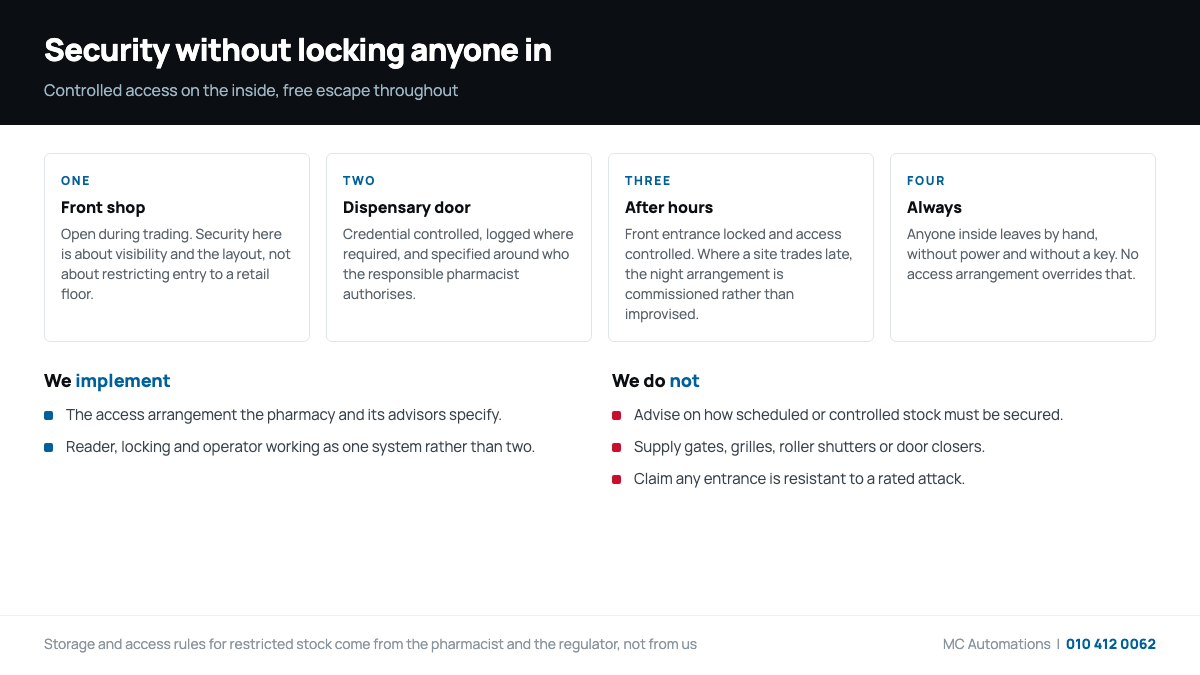The width and height of the screenshot is (1200, 675).
Task: Select the Always card
Action: 1023,247
